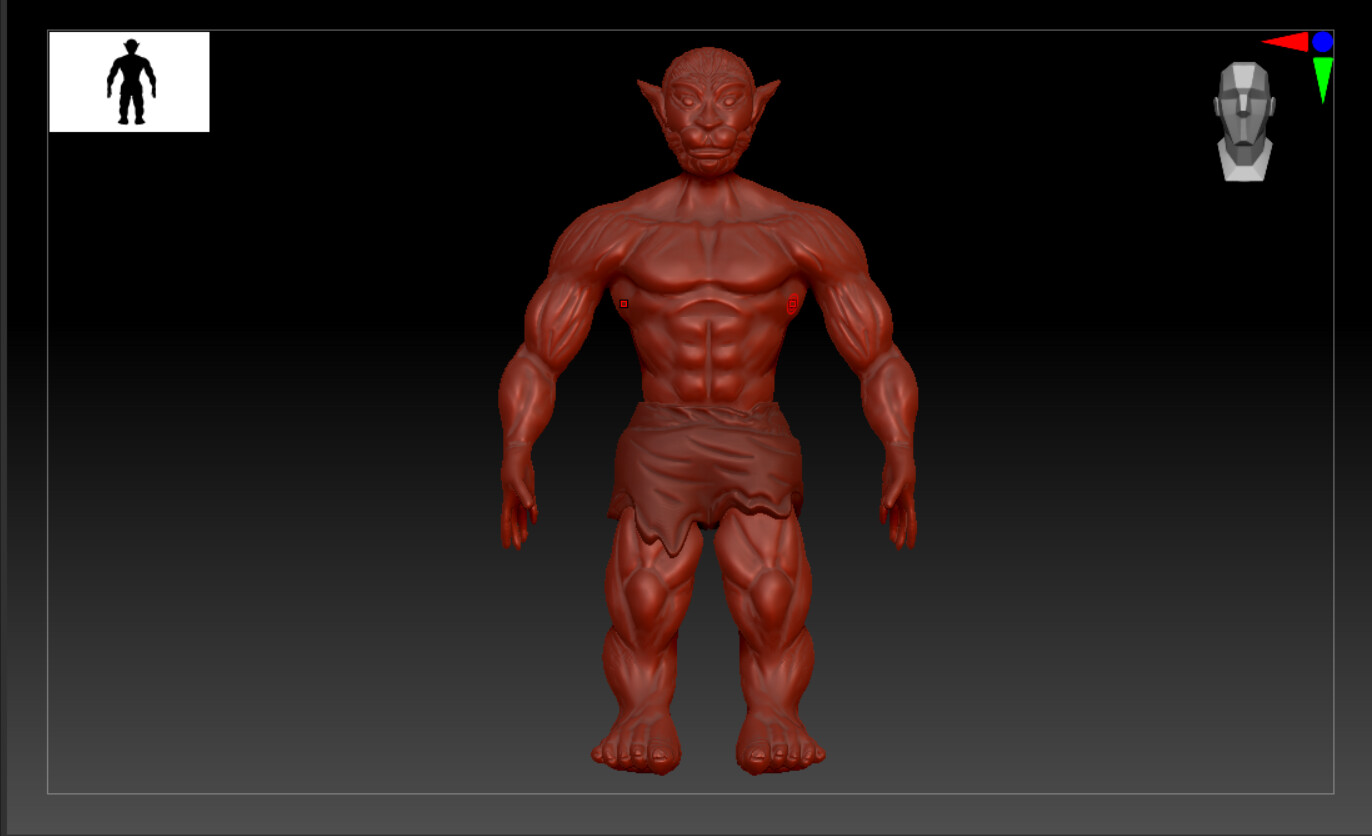Click the silhouette figure inside the preview
The image size is (1372, 836).
point(133,82)
